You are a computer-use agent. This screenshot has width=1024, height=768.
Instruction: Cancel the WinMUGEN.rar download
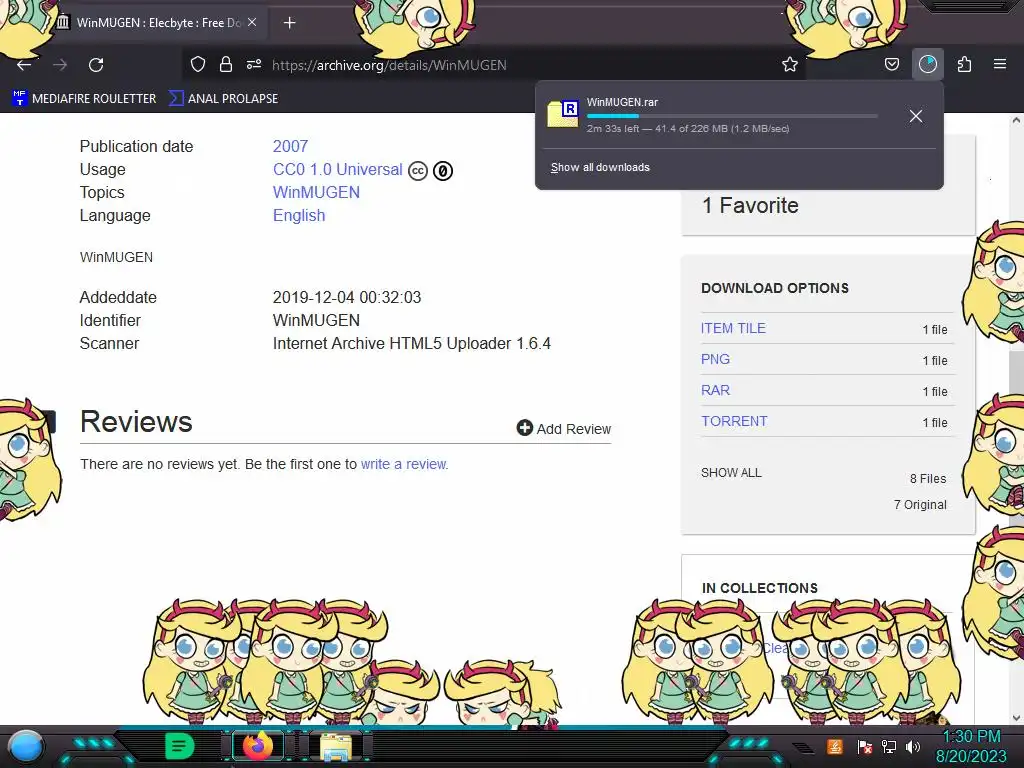tap(916, 116)
